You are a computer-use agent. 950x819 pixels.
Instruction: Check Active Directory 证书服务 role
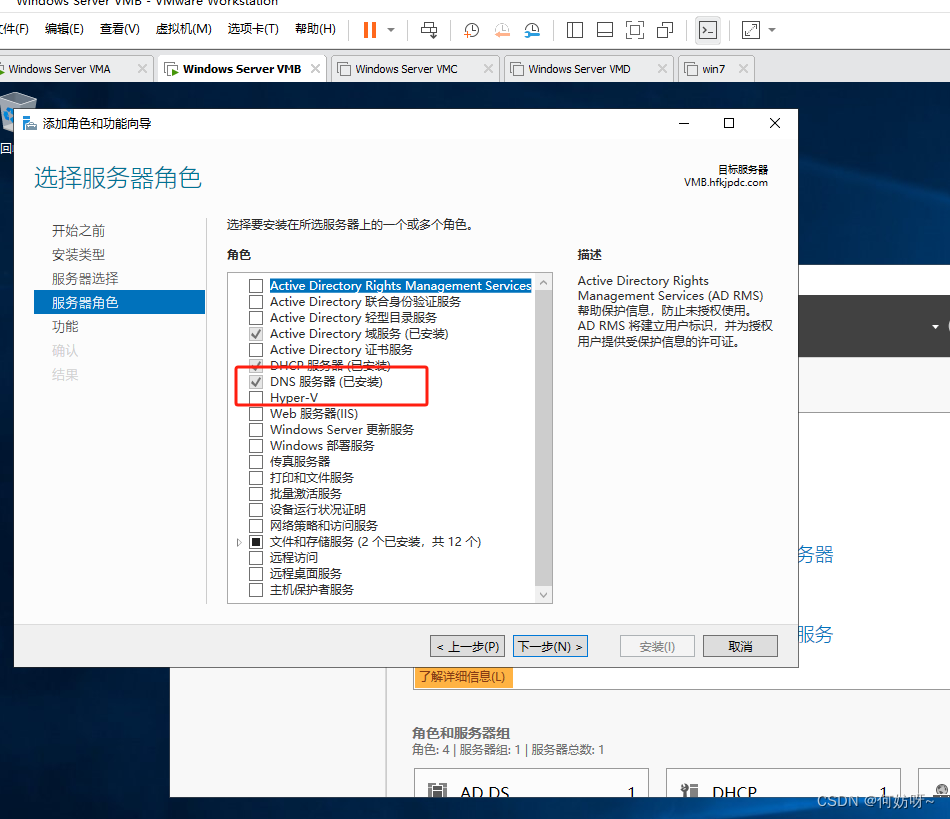[256, 350]
